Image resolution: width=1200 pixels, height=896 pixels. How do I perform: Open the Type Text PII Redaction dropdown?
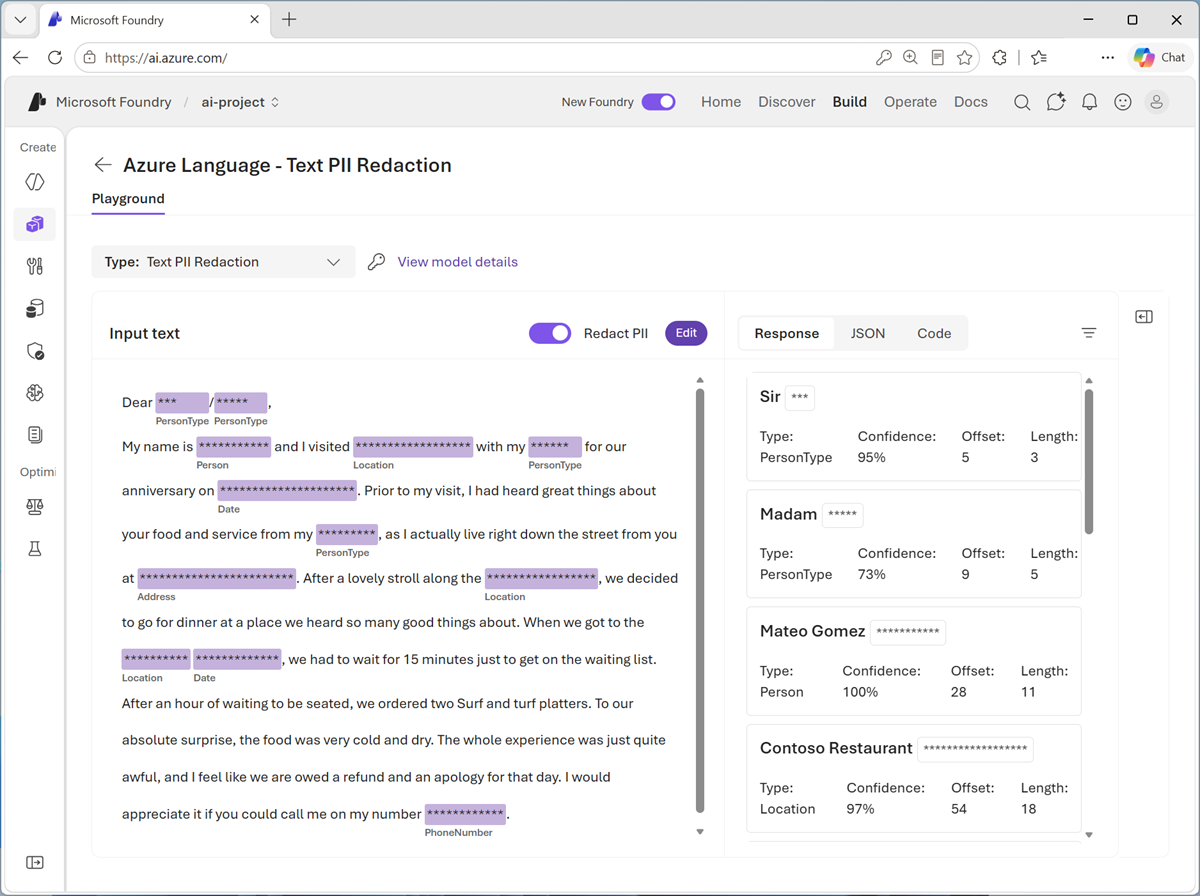click(223, 262)
